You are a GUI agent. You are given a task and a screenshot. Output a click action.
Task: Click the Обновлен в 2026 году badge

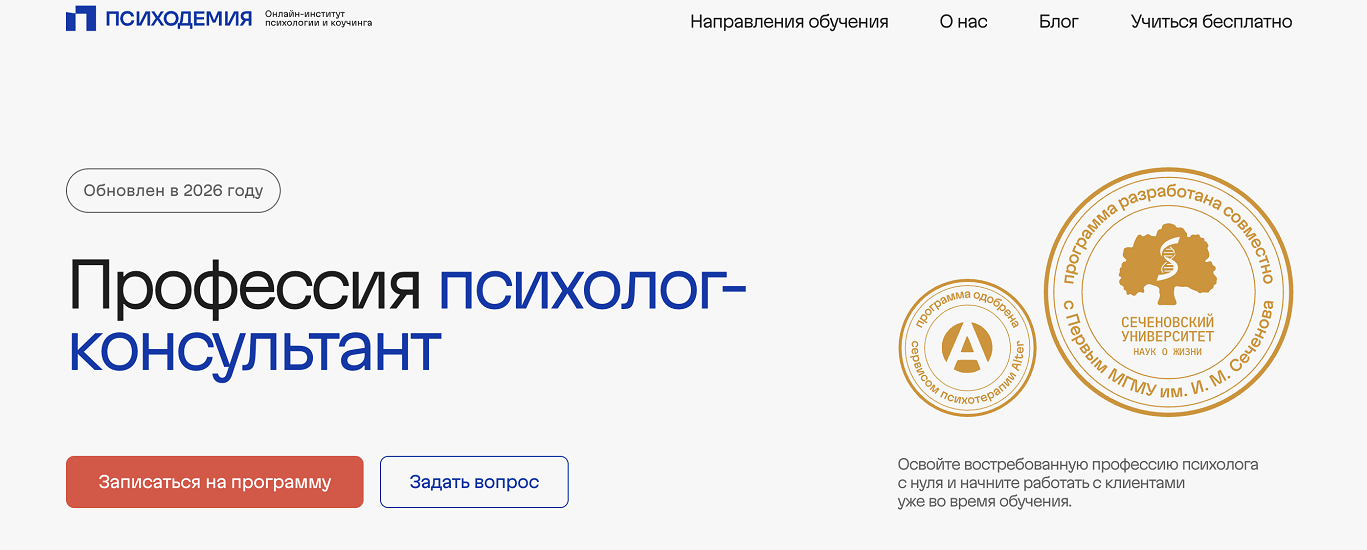tap(173, 190)
